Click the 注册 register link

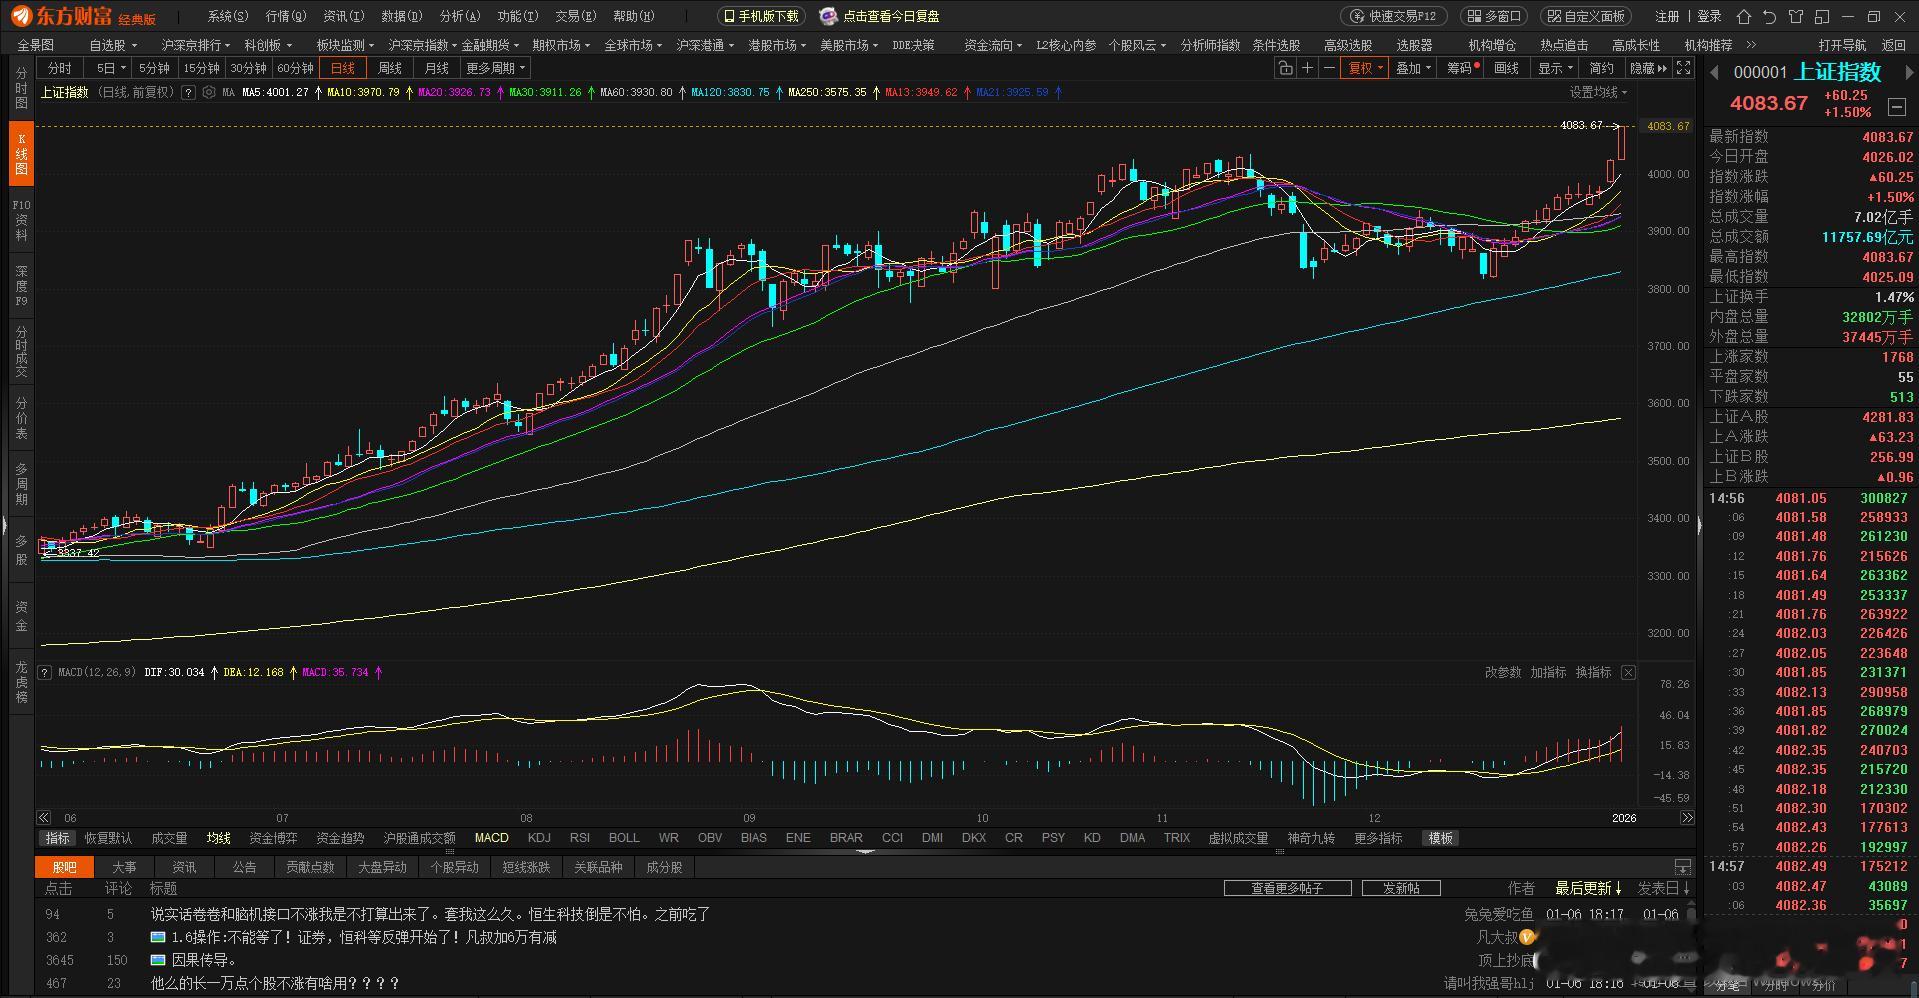(x=1667, y=16)
